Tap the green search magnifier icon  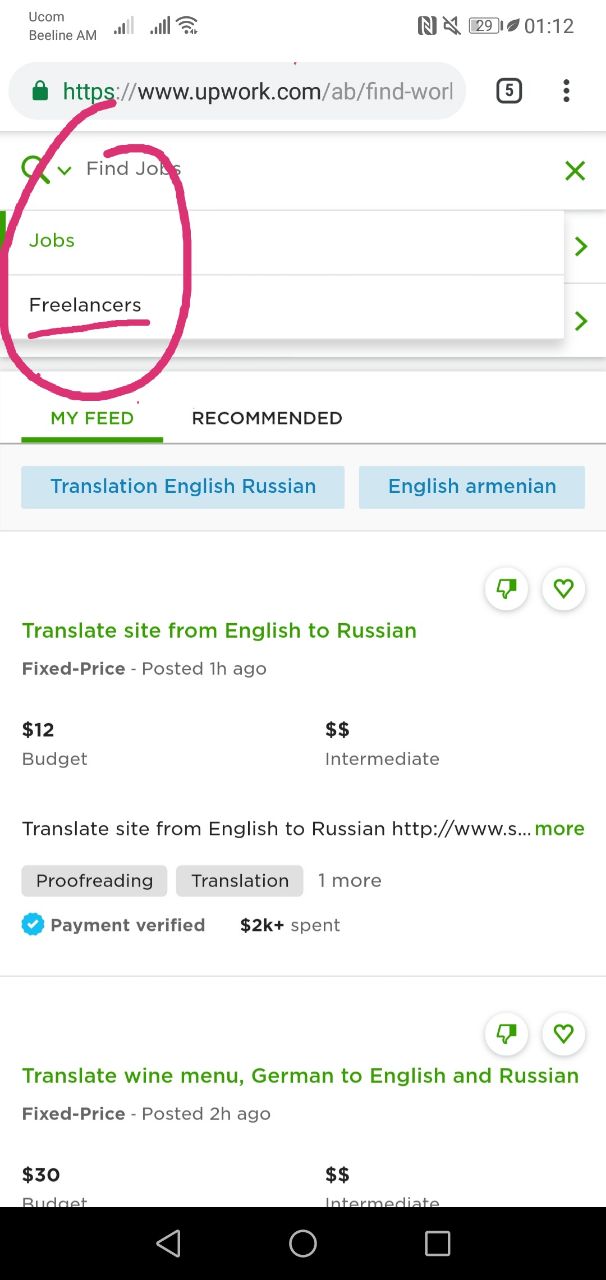click(x=35, y=168)
